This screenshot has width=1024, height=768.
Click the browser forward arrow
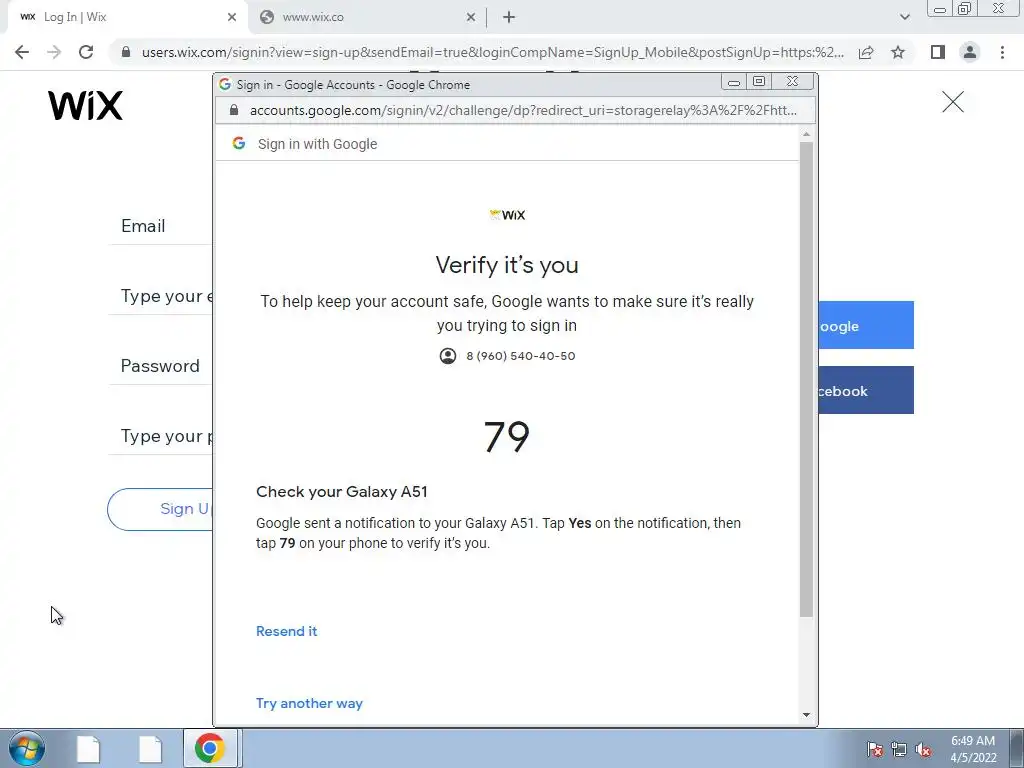(x=54, y=52)
